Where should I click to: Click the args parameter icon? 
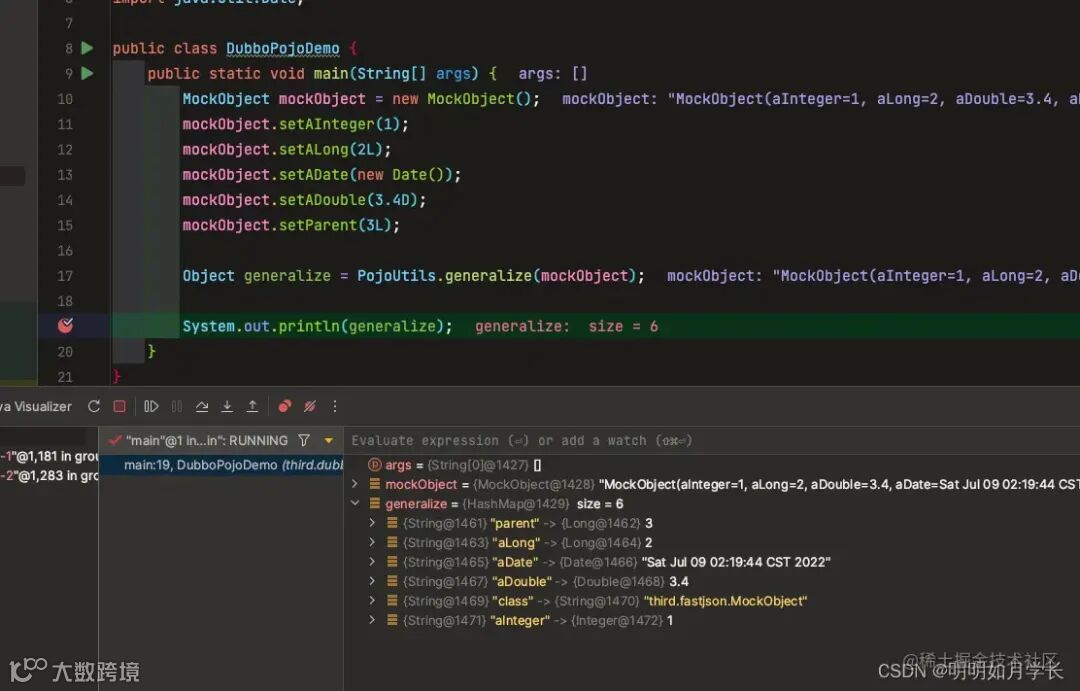[375, 465]
